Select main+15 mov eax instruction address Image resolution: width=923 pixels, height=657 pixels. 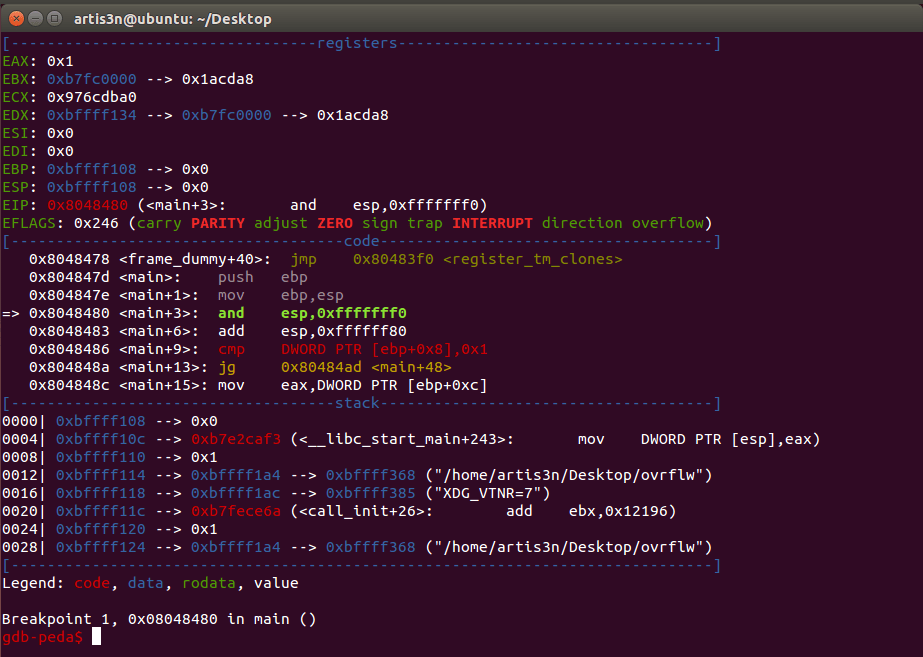click(x=69, y=385)
